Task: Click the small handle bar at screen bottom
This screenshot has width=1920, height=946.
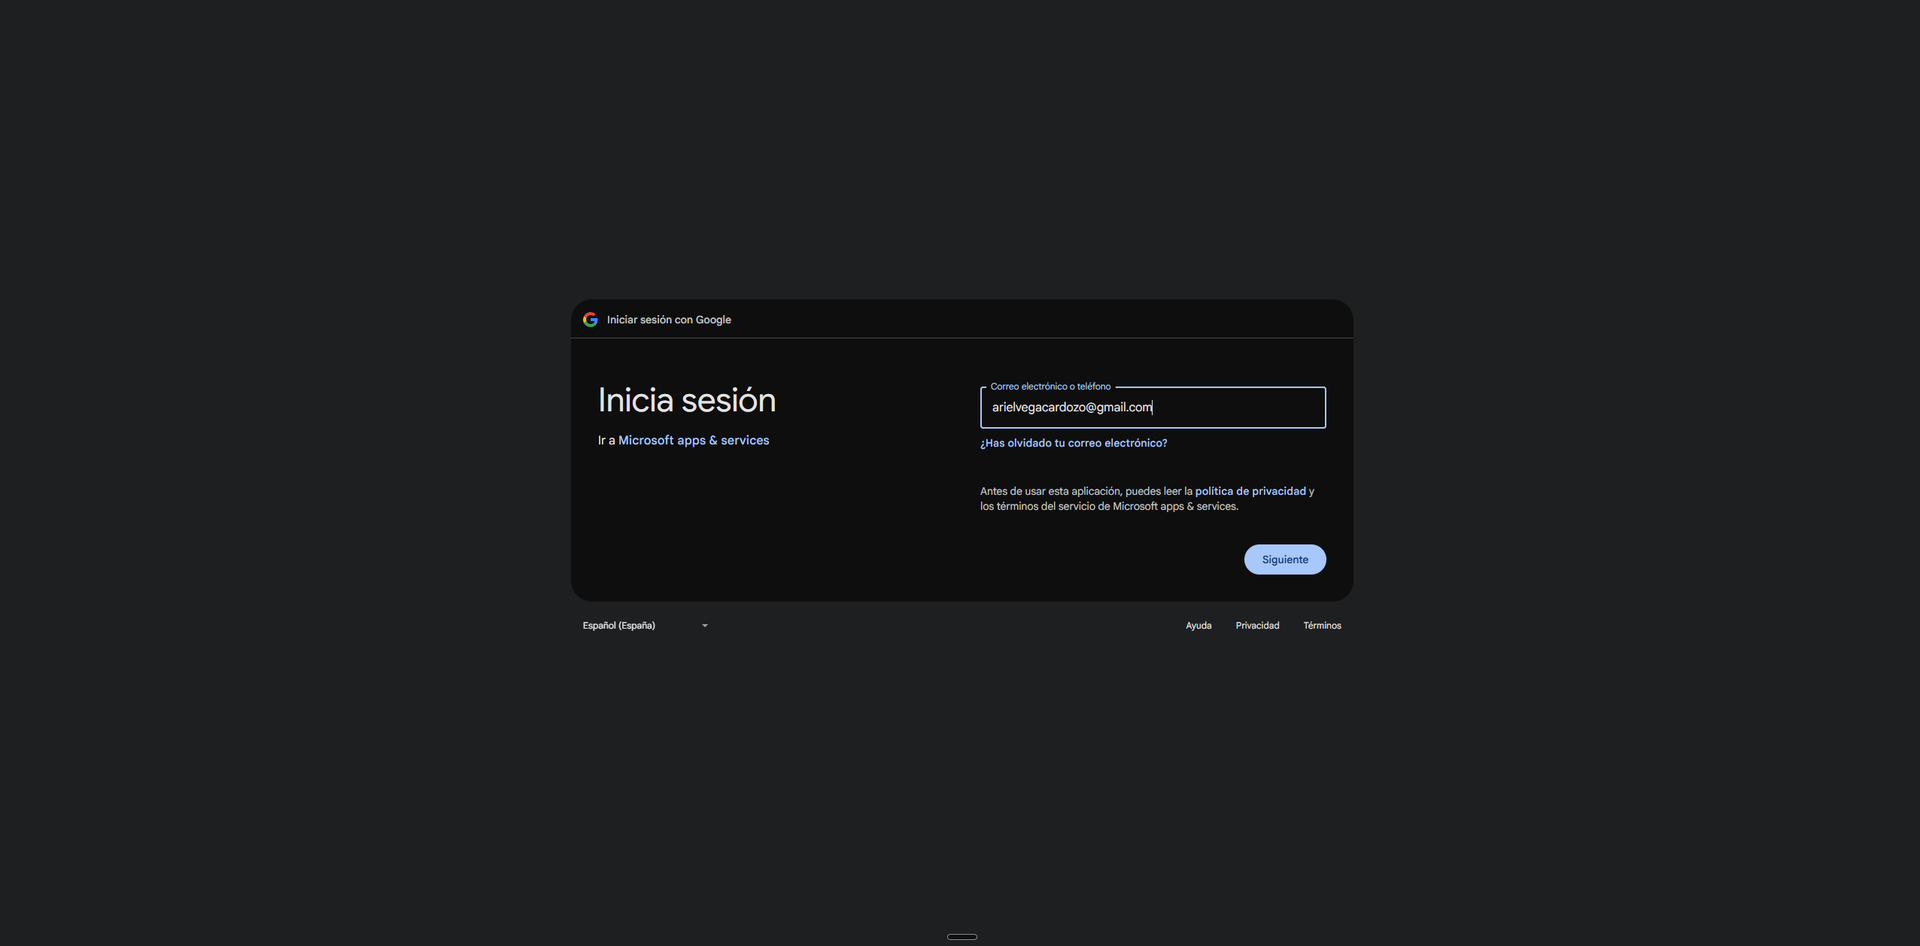Action: click(961, 937)
